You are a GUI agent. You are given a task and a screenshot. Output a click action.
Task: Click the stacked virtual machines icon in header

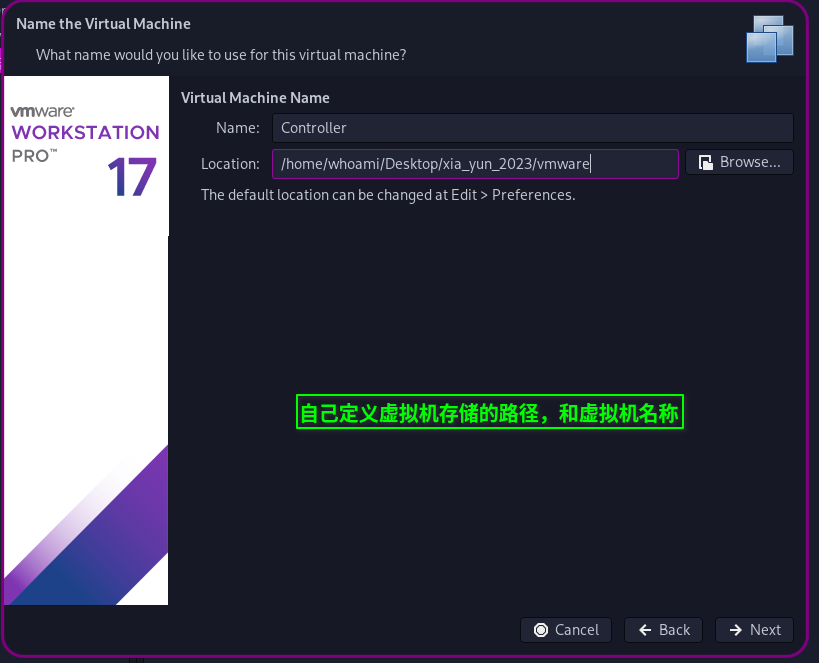click(769, 38)
